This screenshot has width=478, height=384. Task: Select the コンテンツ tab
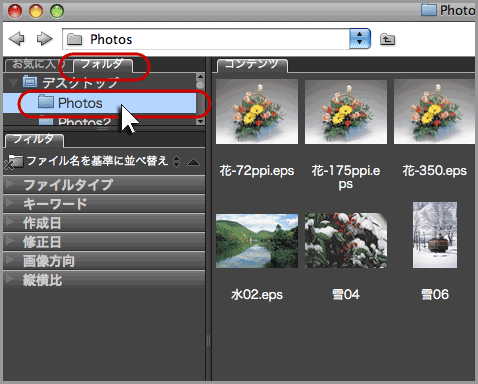click(x=252, y=64)
